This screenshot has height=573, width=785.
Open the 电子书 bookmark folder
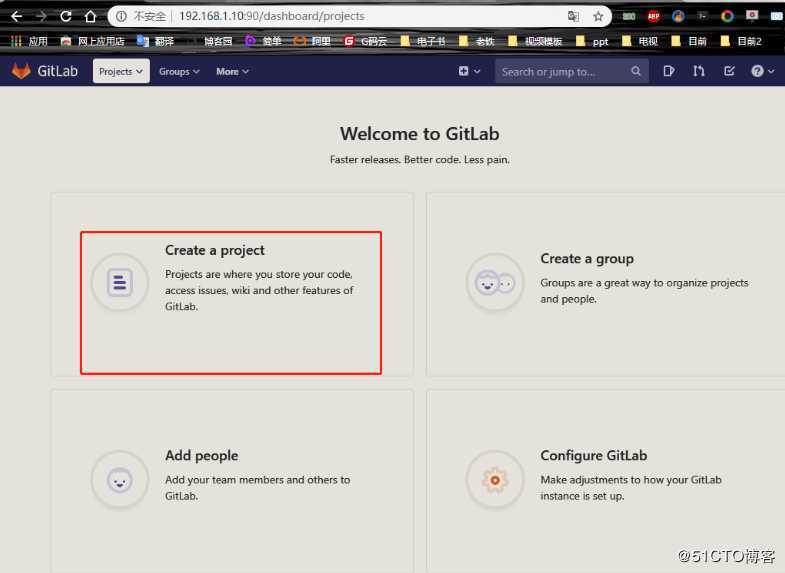[x=424, y=41]
